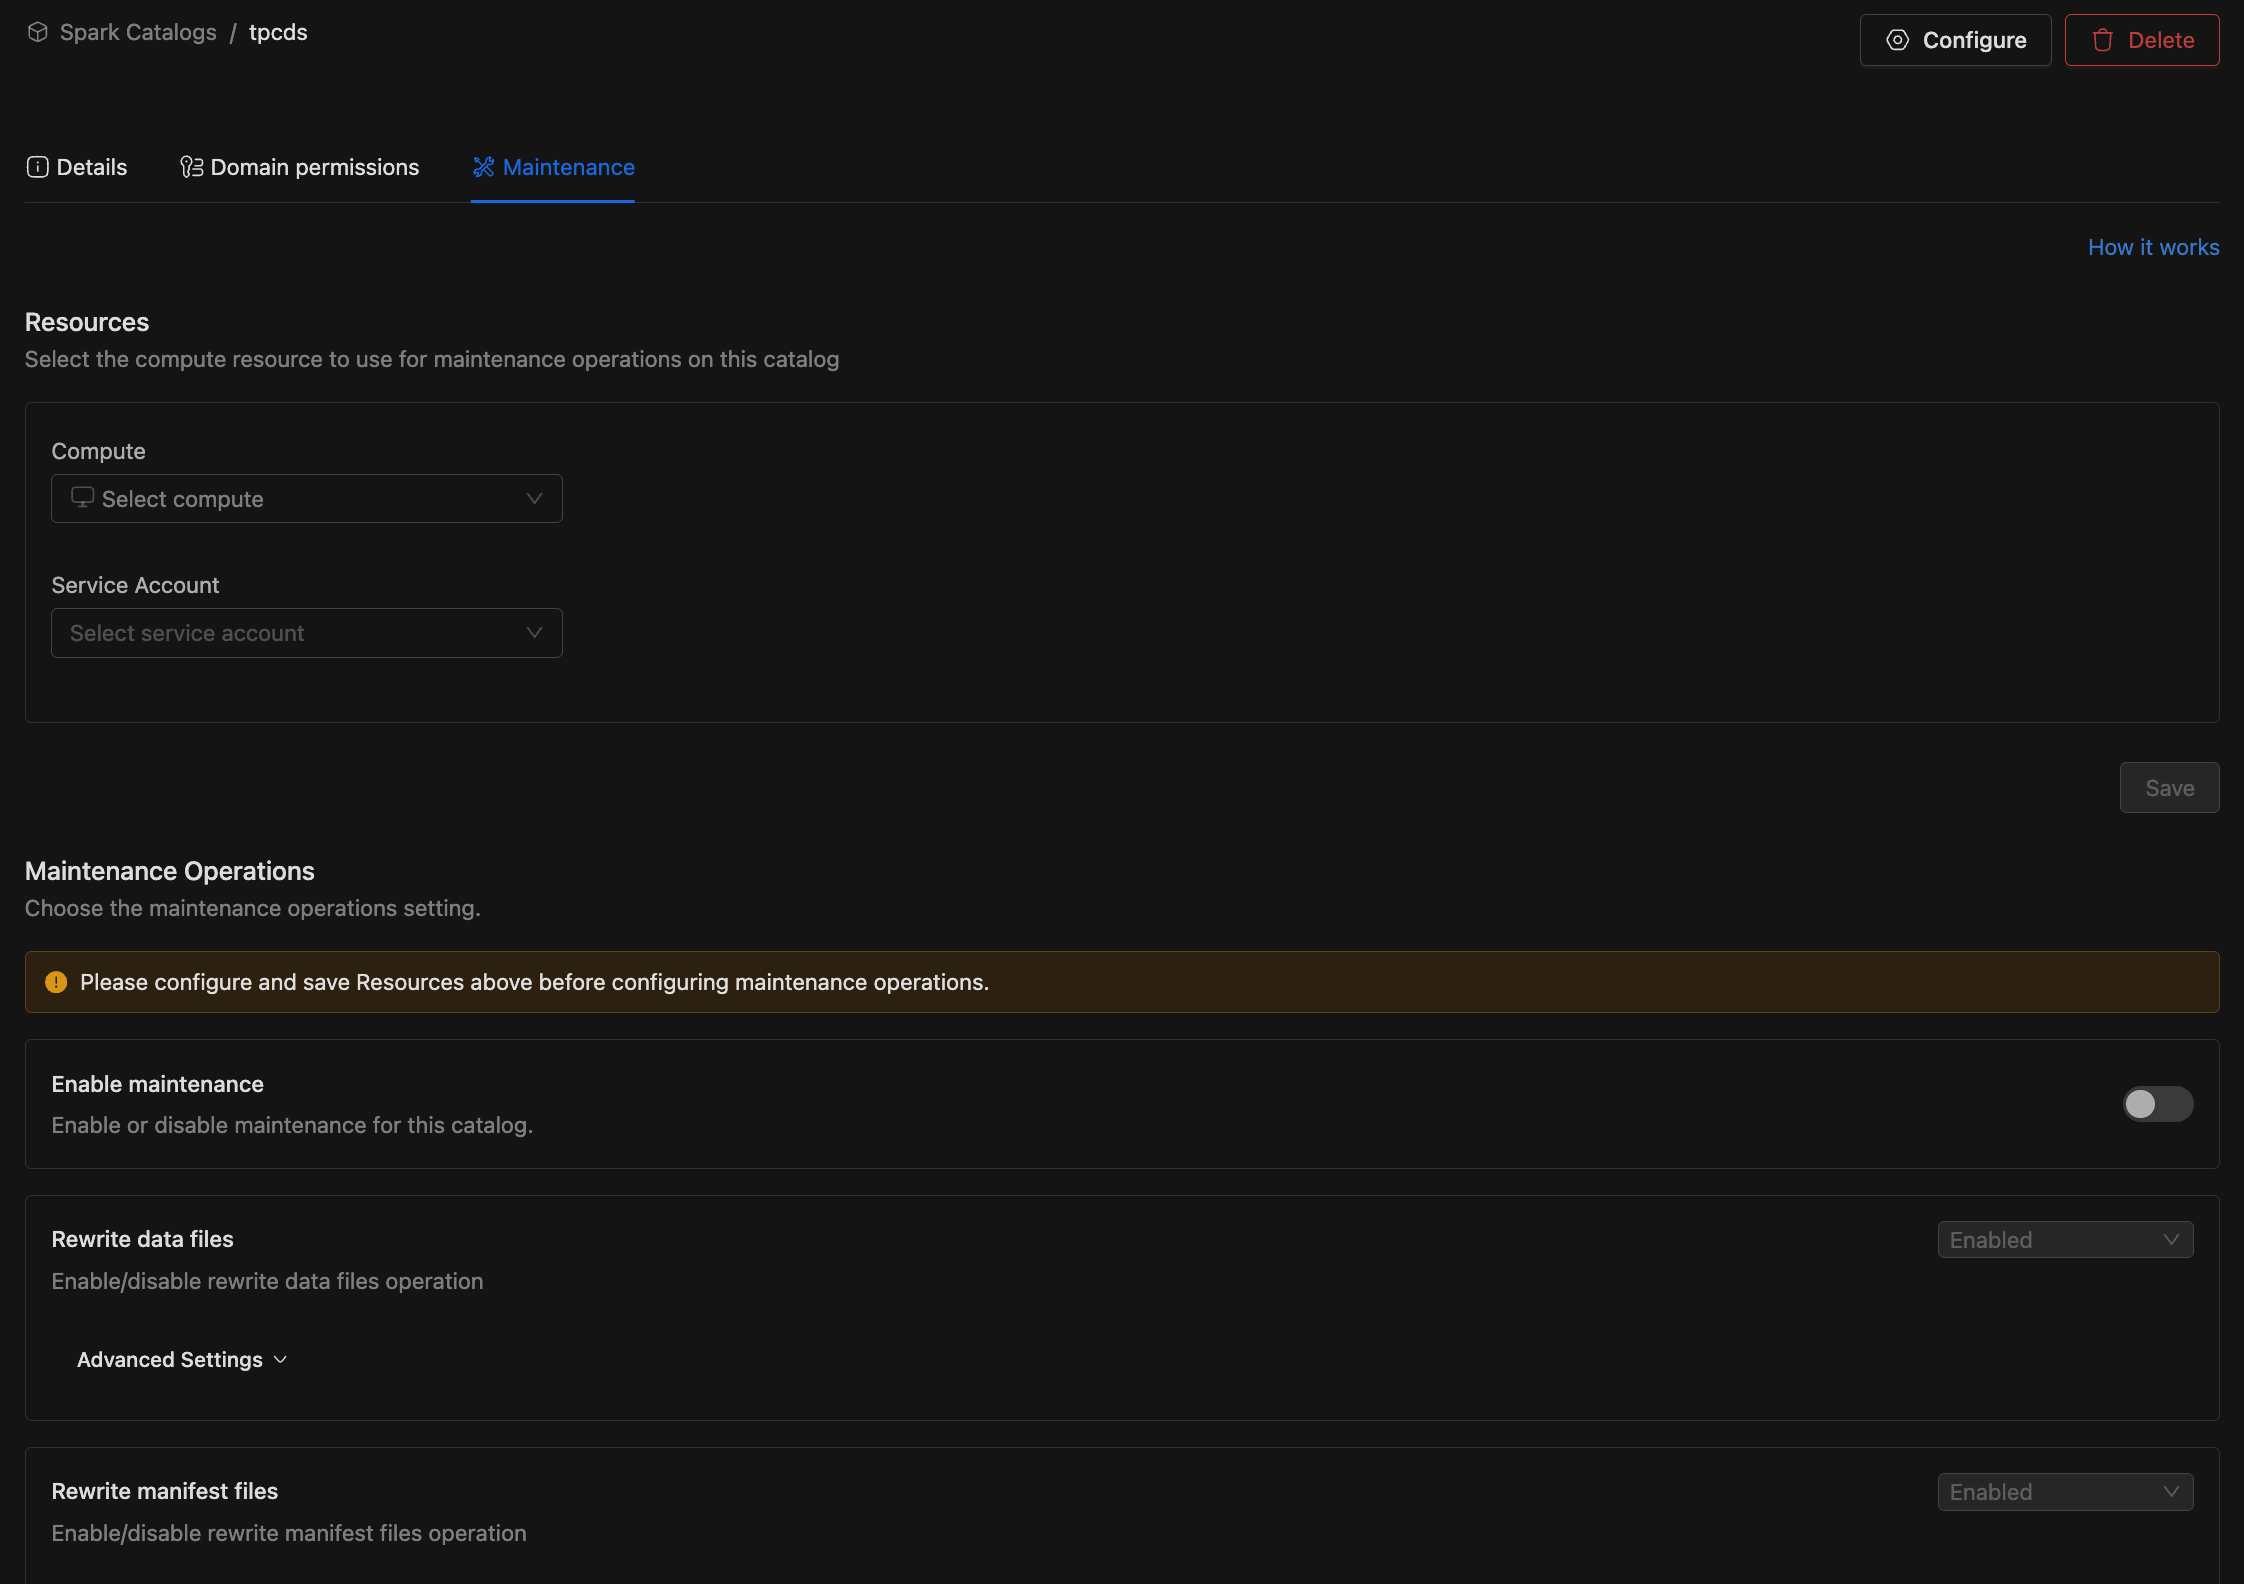The width and height of the screenshot is (2244, 1584).
Task: Click the Spark Catalogs cube icon
Action: coord(38,32)
